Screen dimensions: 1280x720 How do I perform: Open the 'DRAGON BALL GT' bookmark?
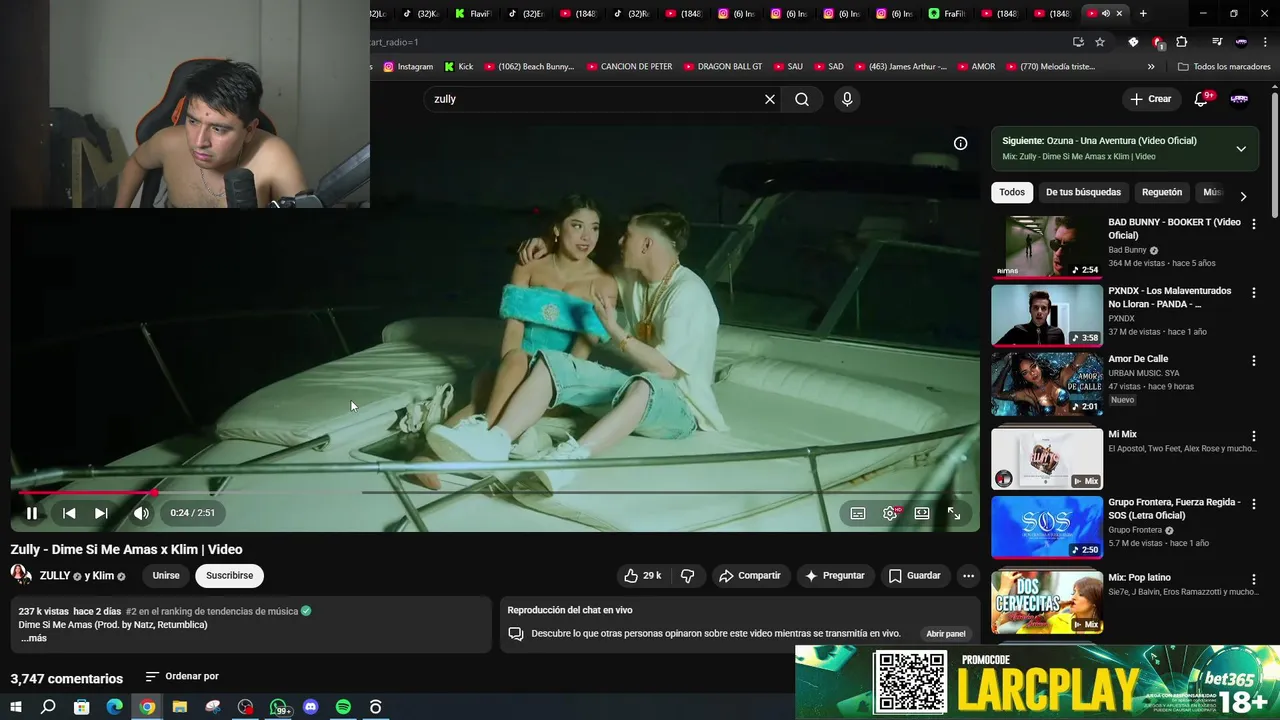(722, 67)
